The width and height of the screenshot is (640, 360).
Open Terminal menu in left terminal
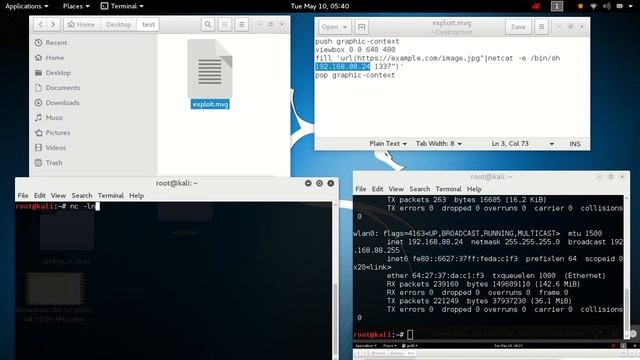tap(111, 196)
